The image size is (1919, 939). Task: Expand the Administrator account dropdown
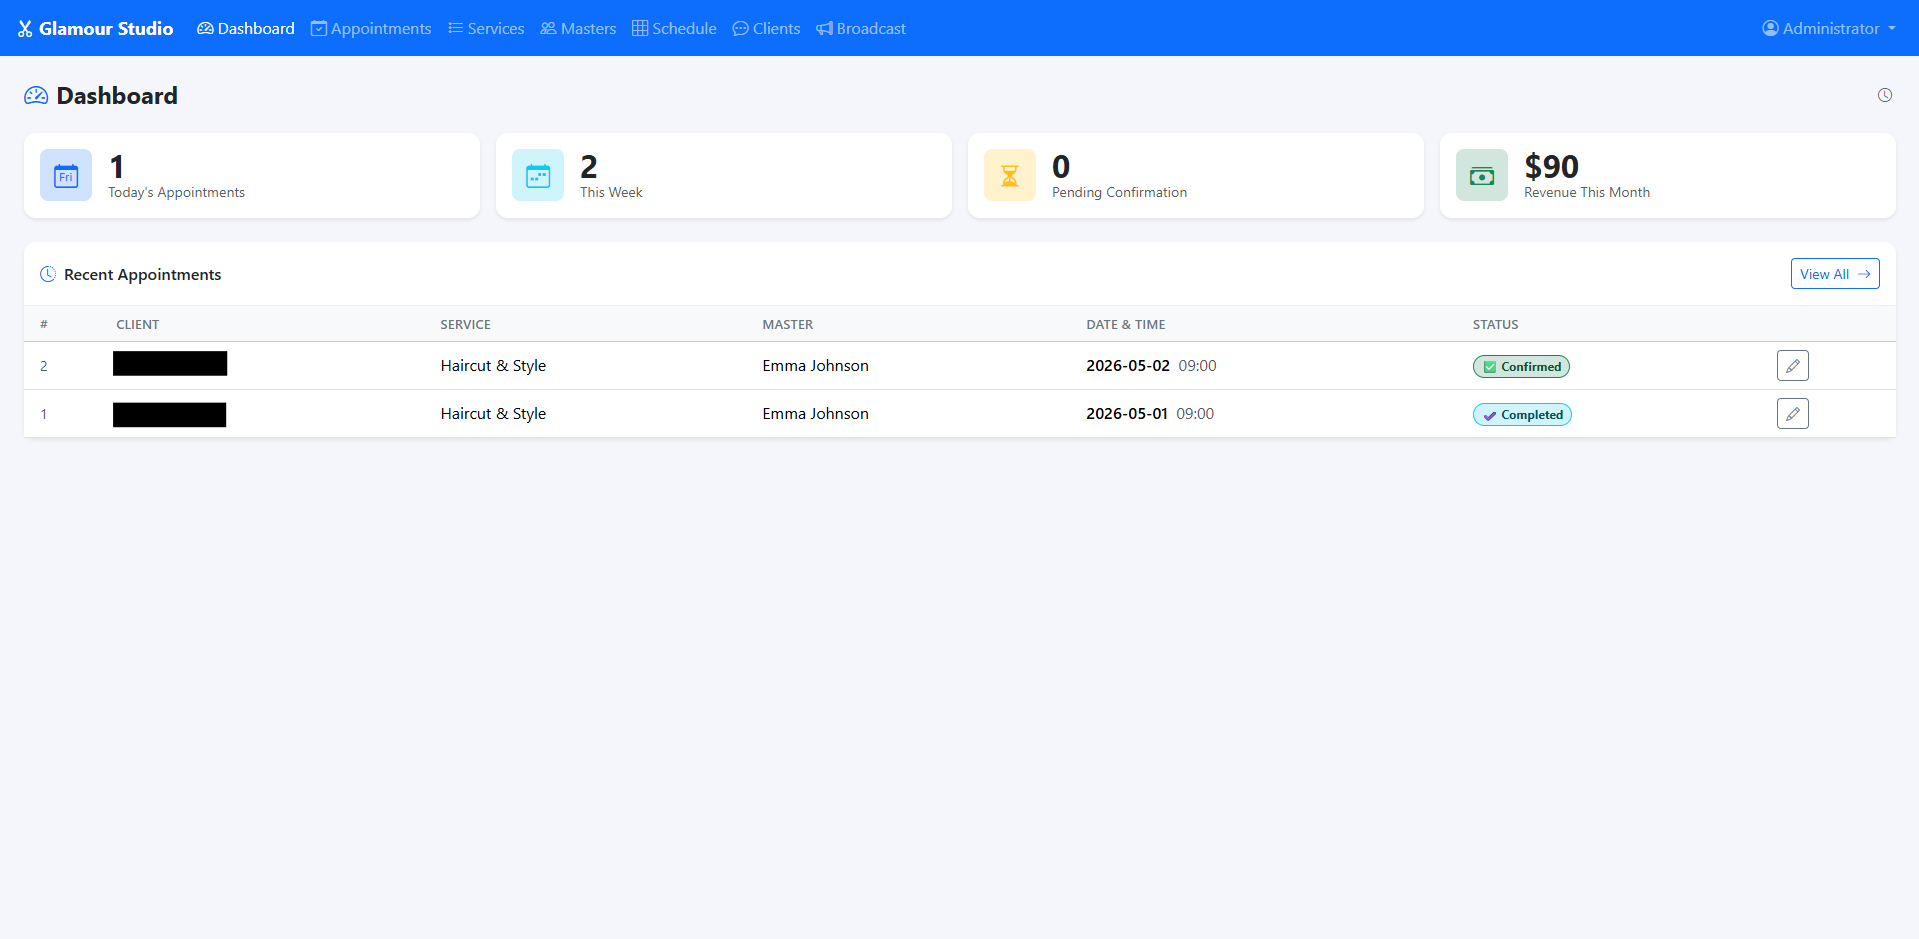[1829, 29]
